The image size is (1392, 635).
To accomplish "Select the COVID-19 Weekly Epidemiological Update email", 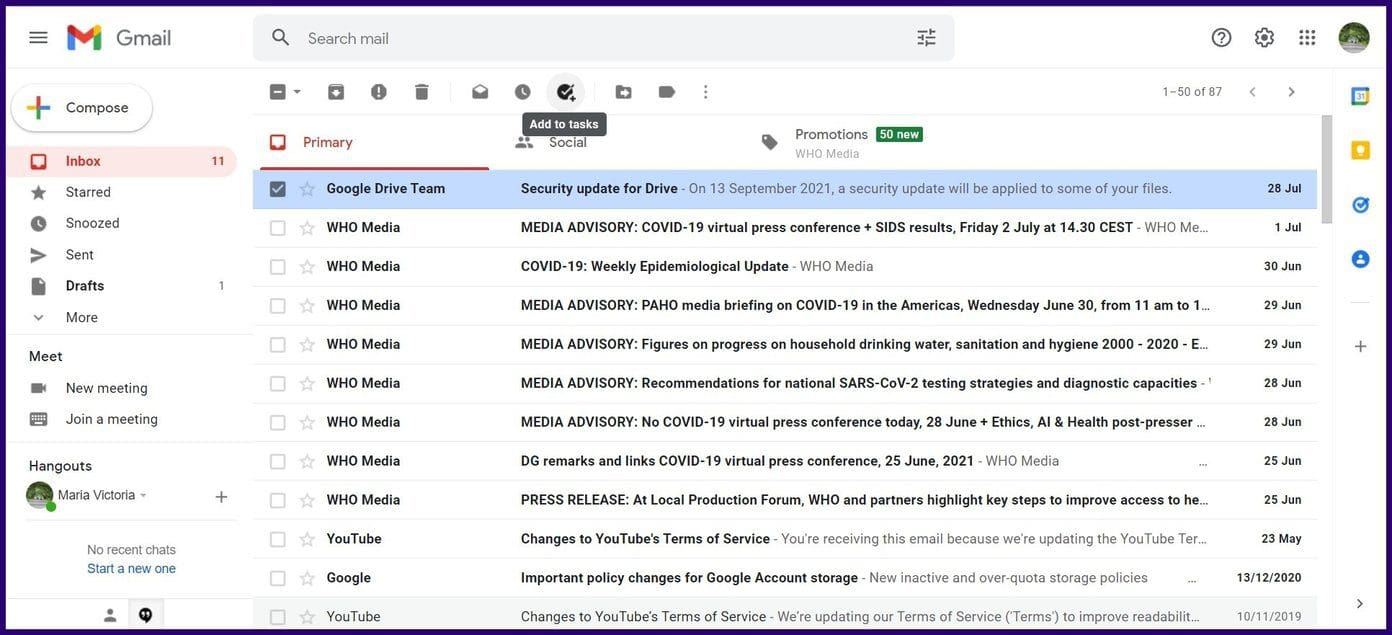I will point(278,267).
